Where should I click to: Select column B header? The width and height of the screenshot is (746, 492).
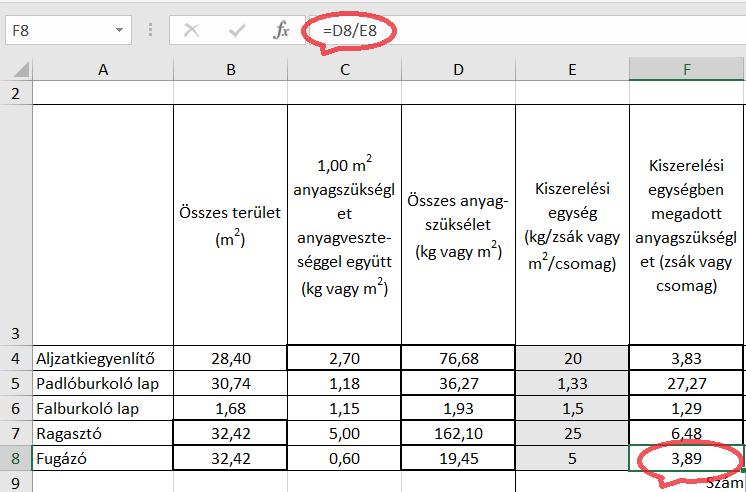point(231,70)
